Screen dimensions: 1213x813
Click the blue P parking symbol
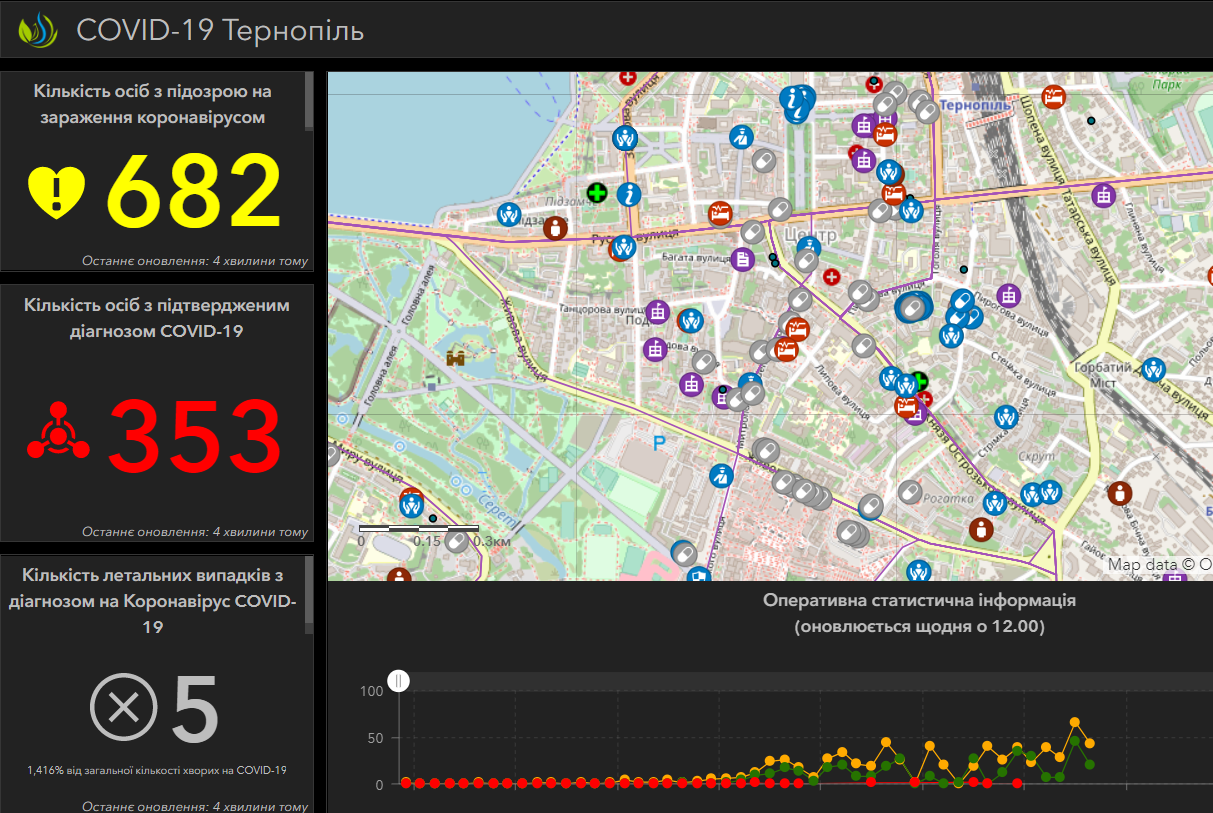pos(659,443)
